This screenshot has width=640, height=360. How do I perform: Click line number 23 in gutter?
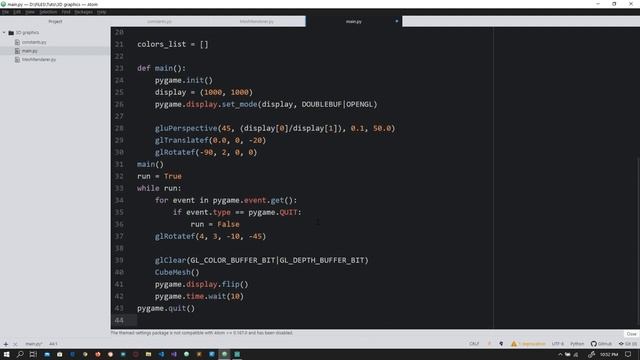pyautogui.click(x=119, y=68)
